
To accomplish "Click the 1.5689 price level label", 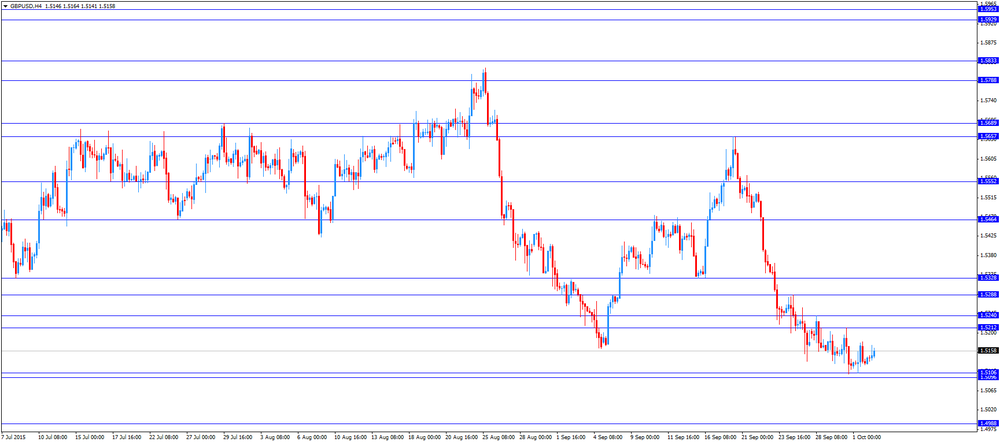I will (x=988, y=123).
